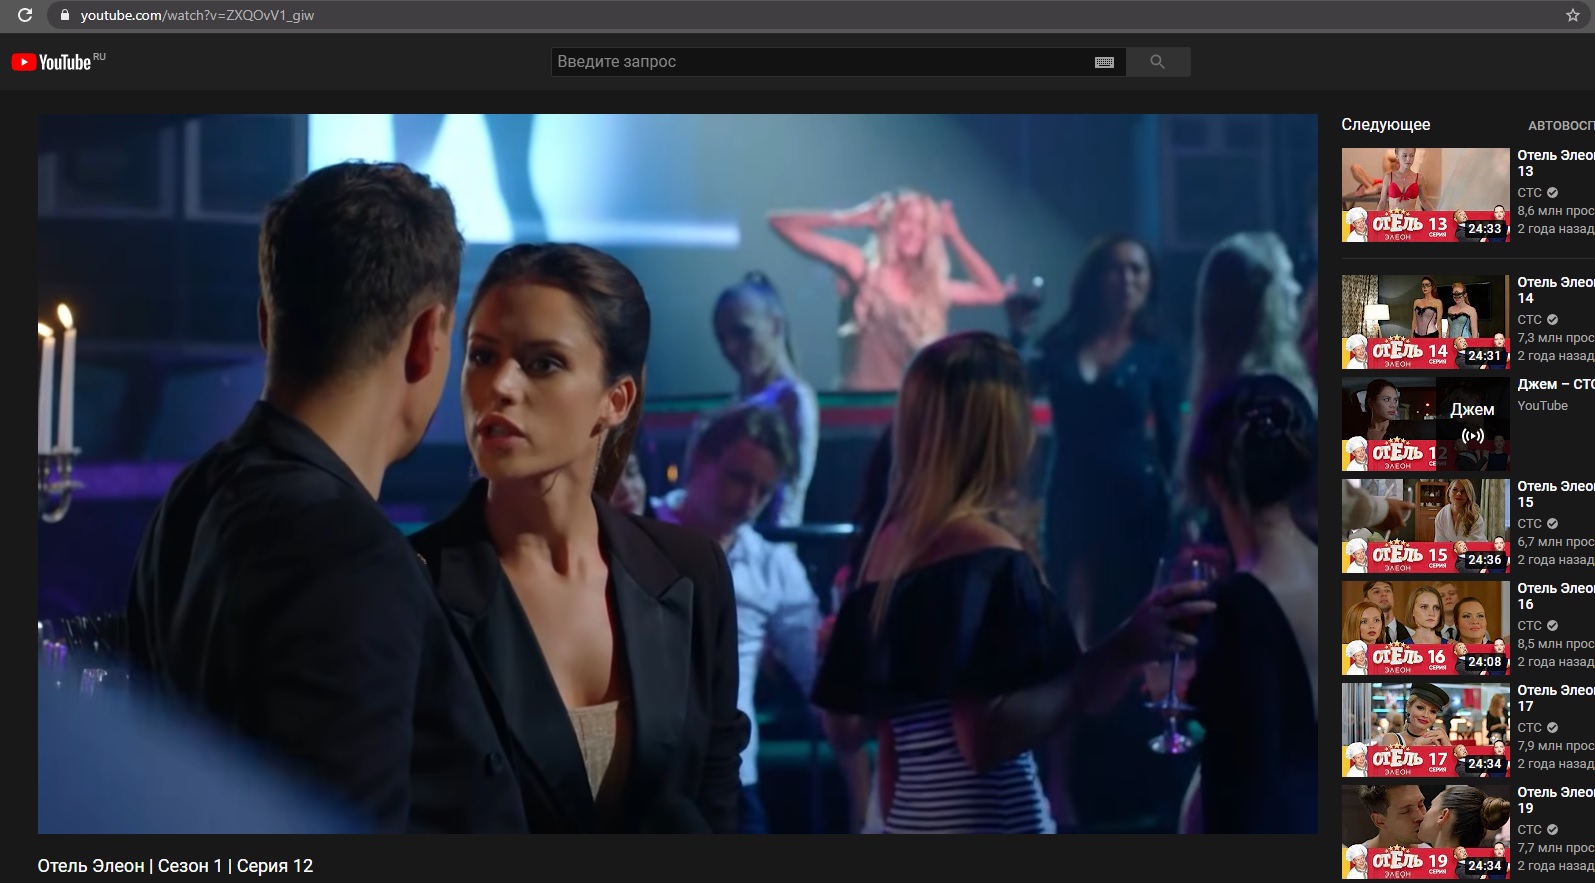The width and height of the screenshot is (1595, 883).
Task: Open the episode 14 video title link
Action: click(1556, 290)
